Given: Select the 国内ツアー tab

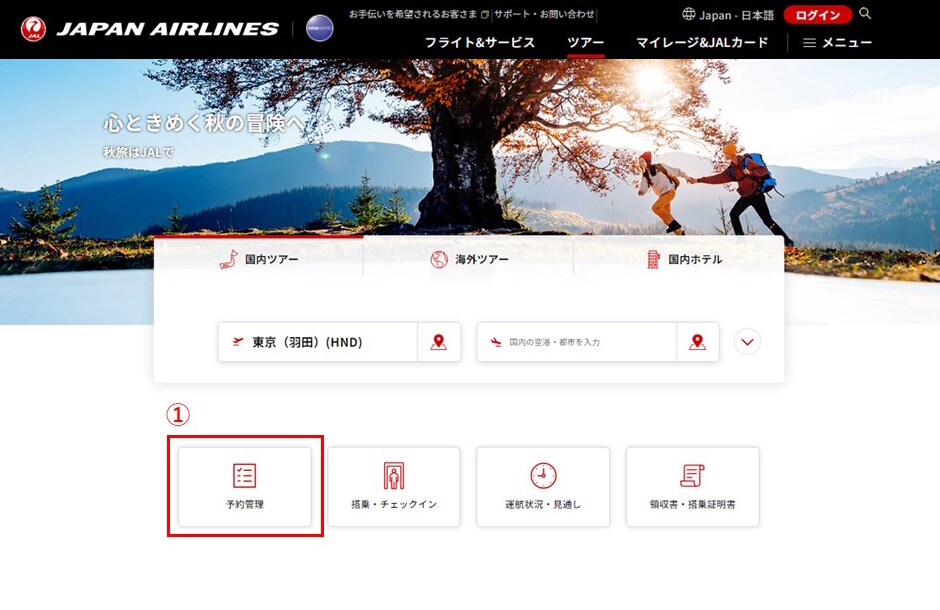Looking at the screenshot, I should click(x=259, y=260).
